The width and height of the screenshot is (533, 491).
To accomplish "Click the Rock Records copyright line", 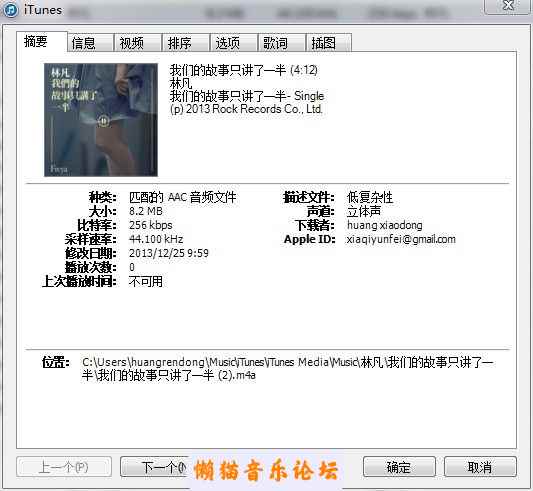I will click(246, 109).
